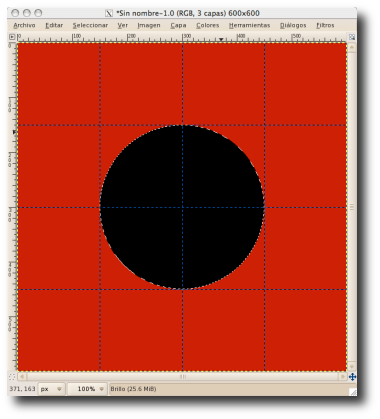Open the image menu arrow beside the ruler
The height and width of the screenshot is (419, 380).
(12, 37)
